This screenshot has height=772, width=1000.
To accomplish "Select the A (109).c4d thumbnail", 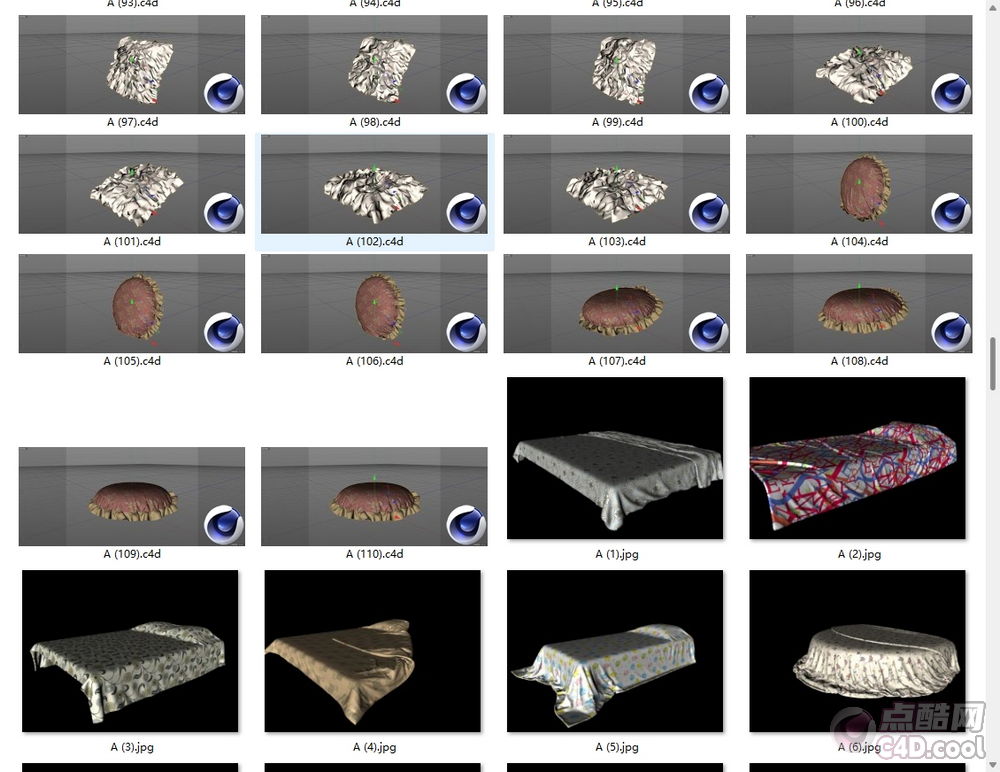I will click(132, 496).
